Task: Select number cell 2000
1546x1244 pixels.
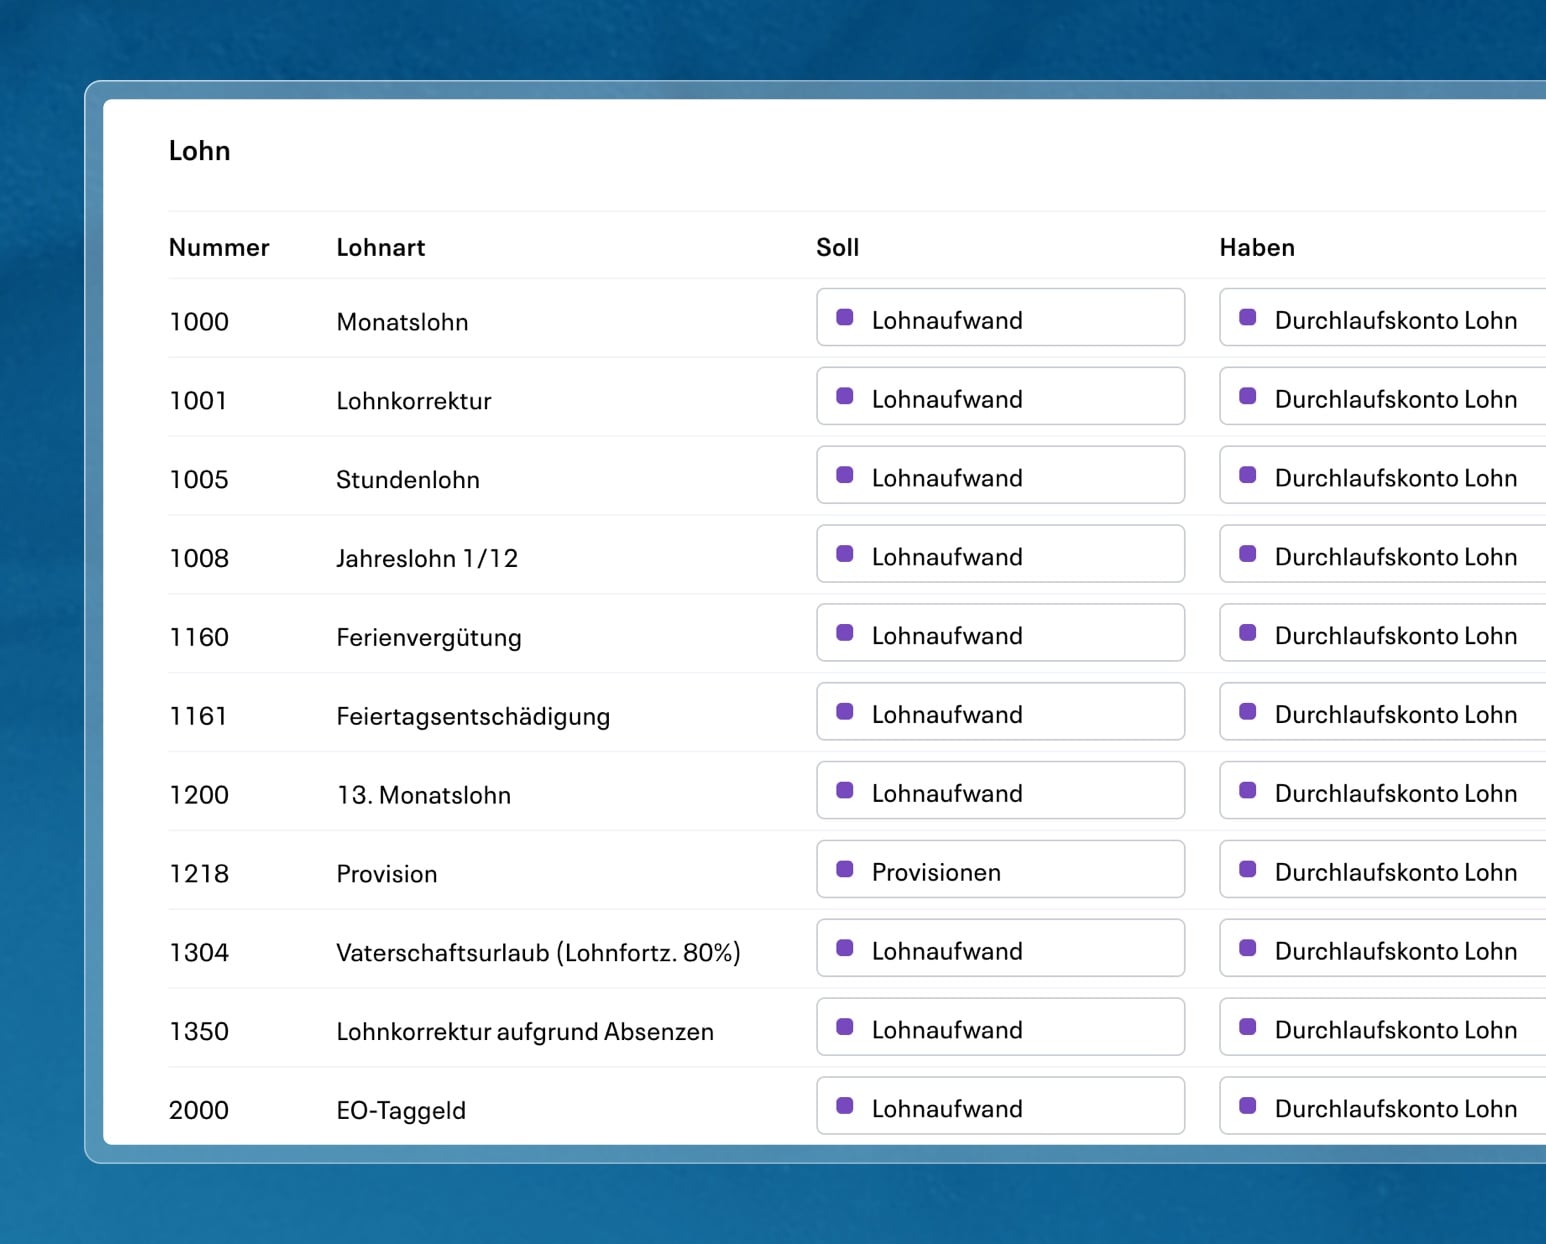Action: click(x=199, y=1111)
